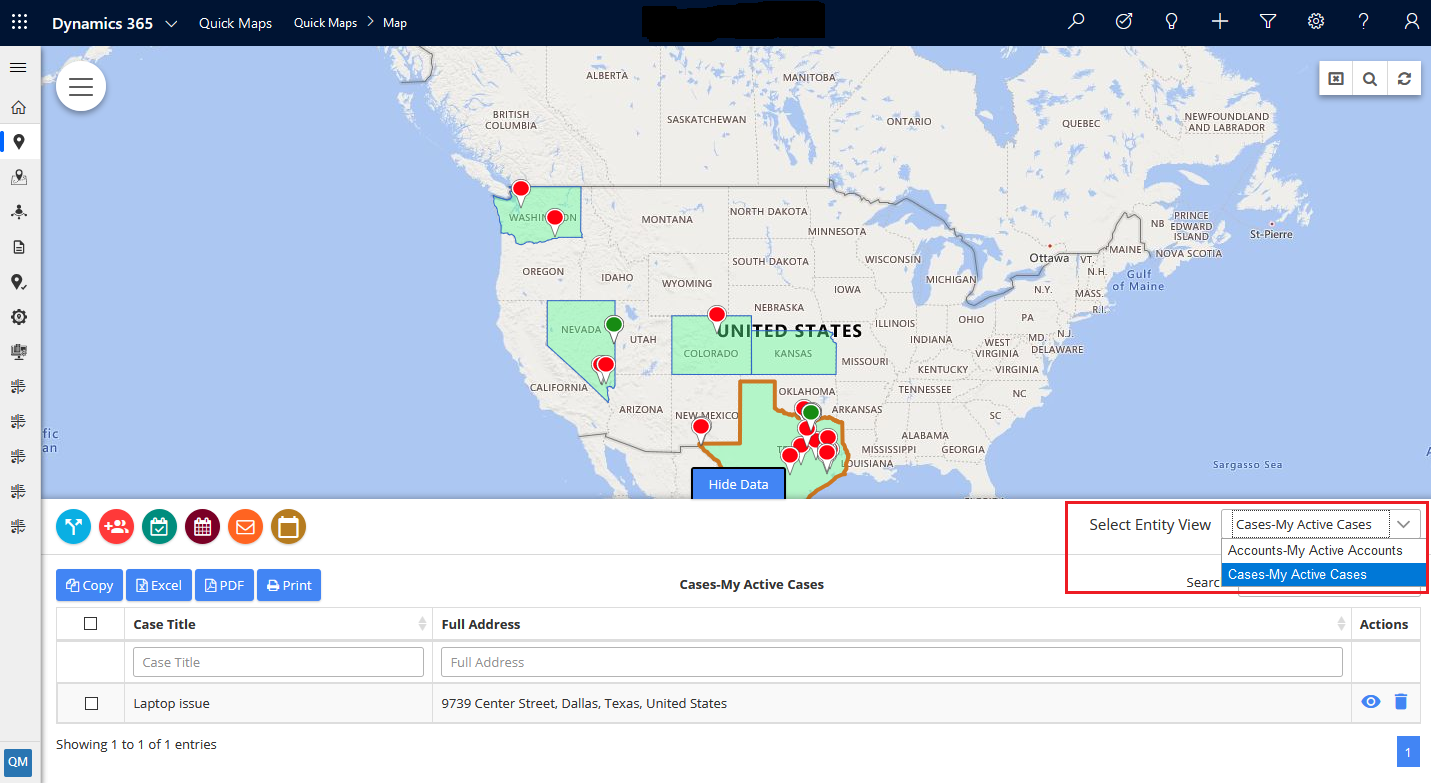Tick the select-all checkbox in table header
The image size is (1431, 783).
click(91, 623)
